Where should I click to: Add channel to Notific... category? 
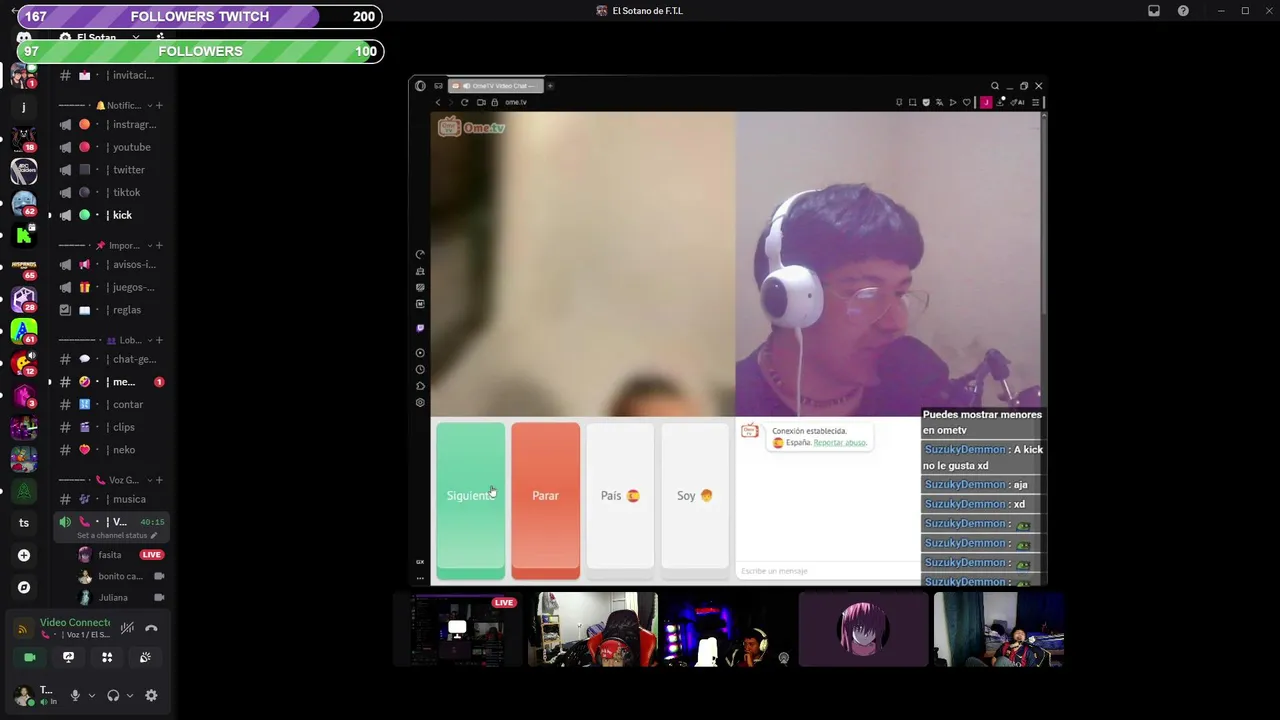(x=159, y=105)
